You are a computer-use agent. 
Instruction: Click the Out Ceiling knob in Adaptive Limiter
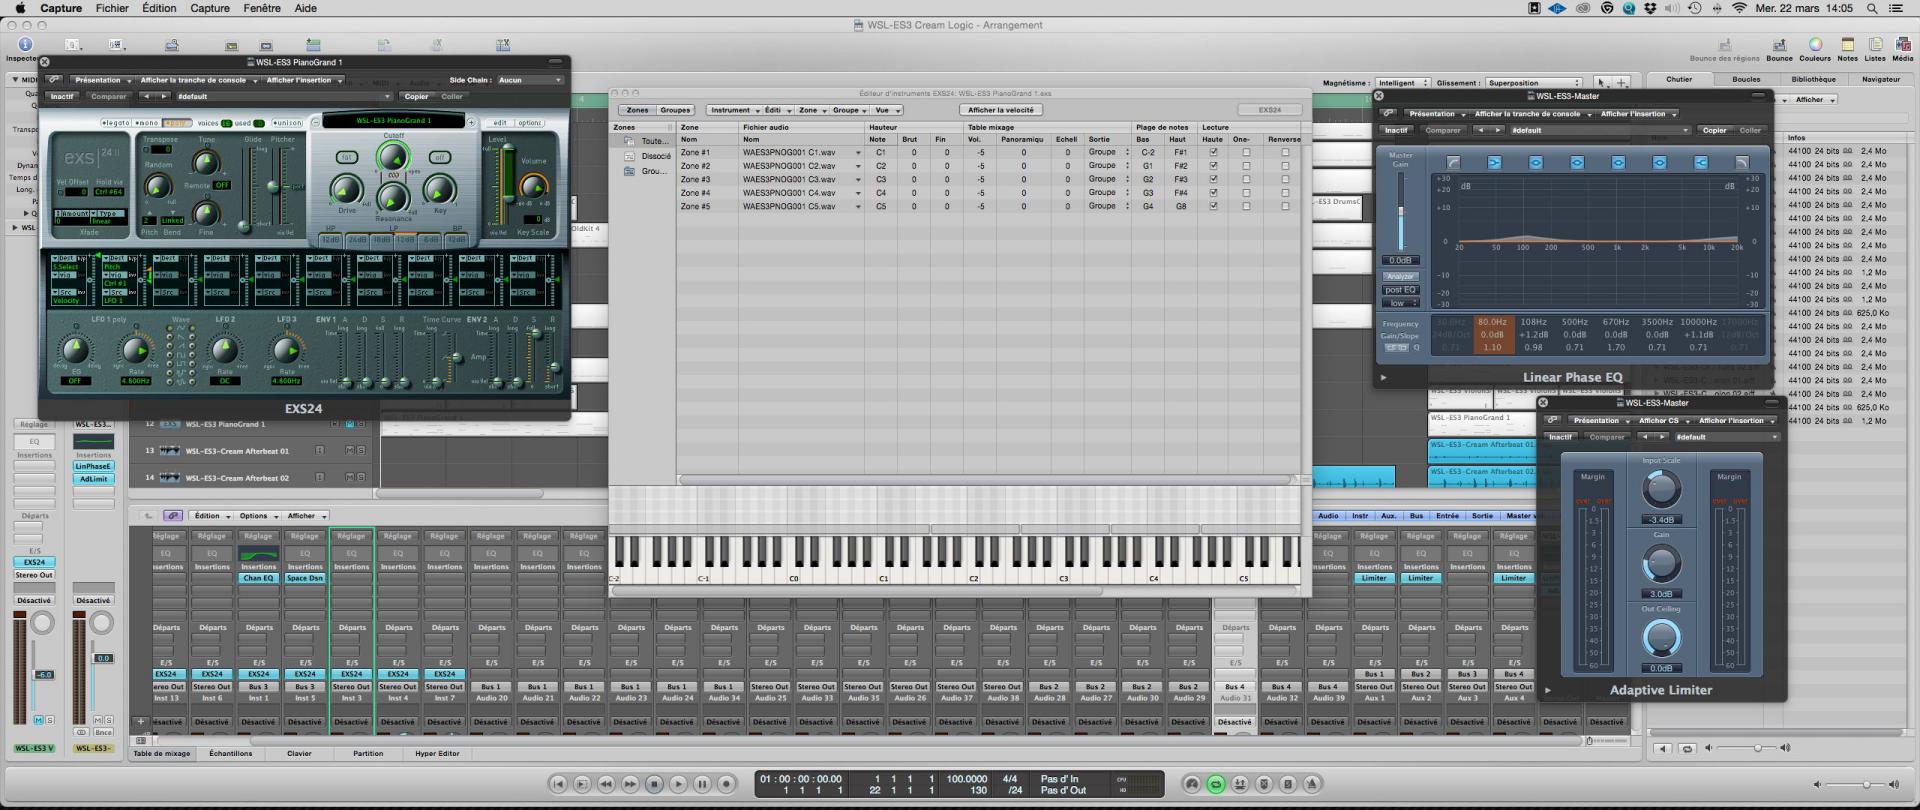click(x=1661, y=638)
